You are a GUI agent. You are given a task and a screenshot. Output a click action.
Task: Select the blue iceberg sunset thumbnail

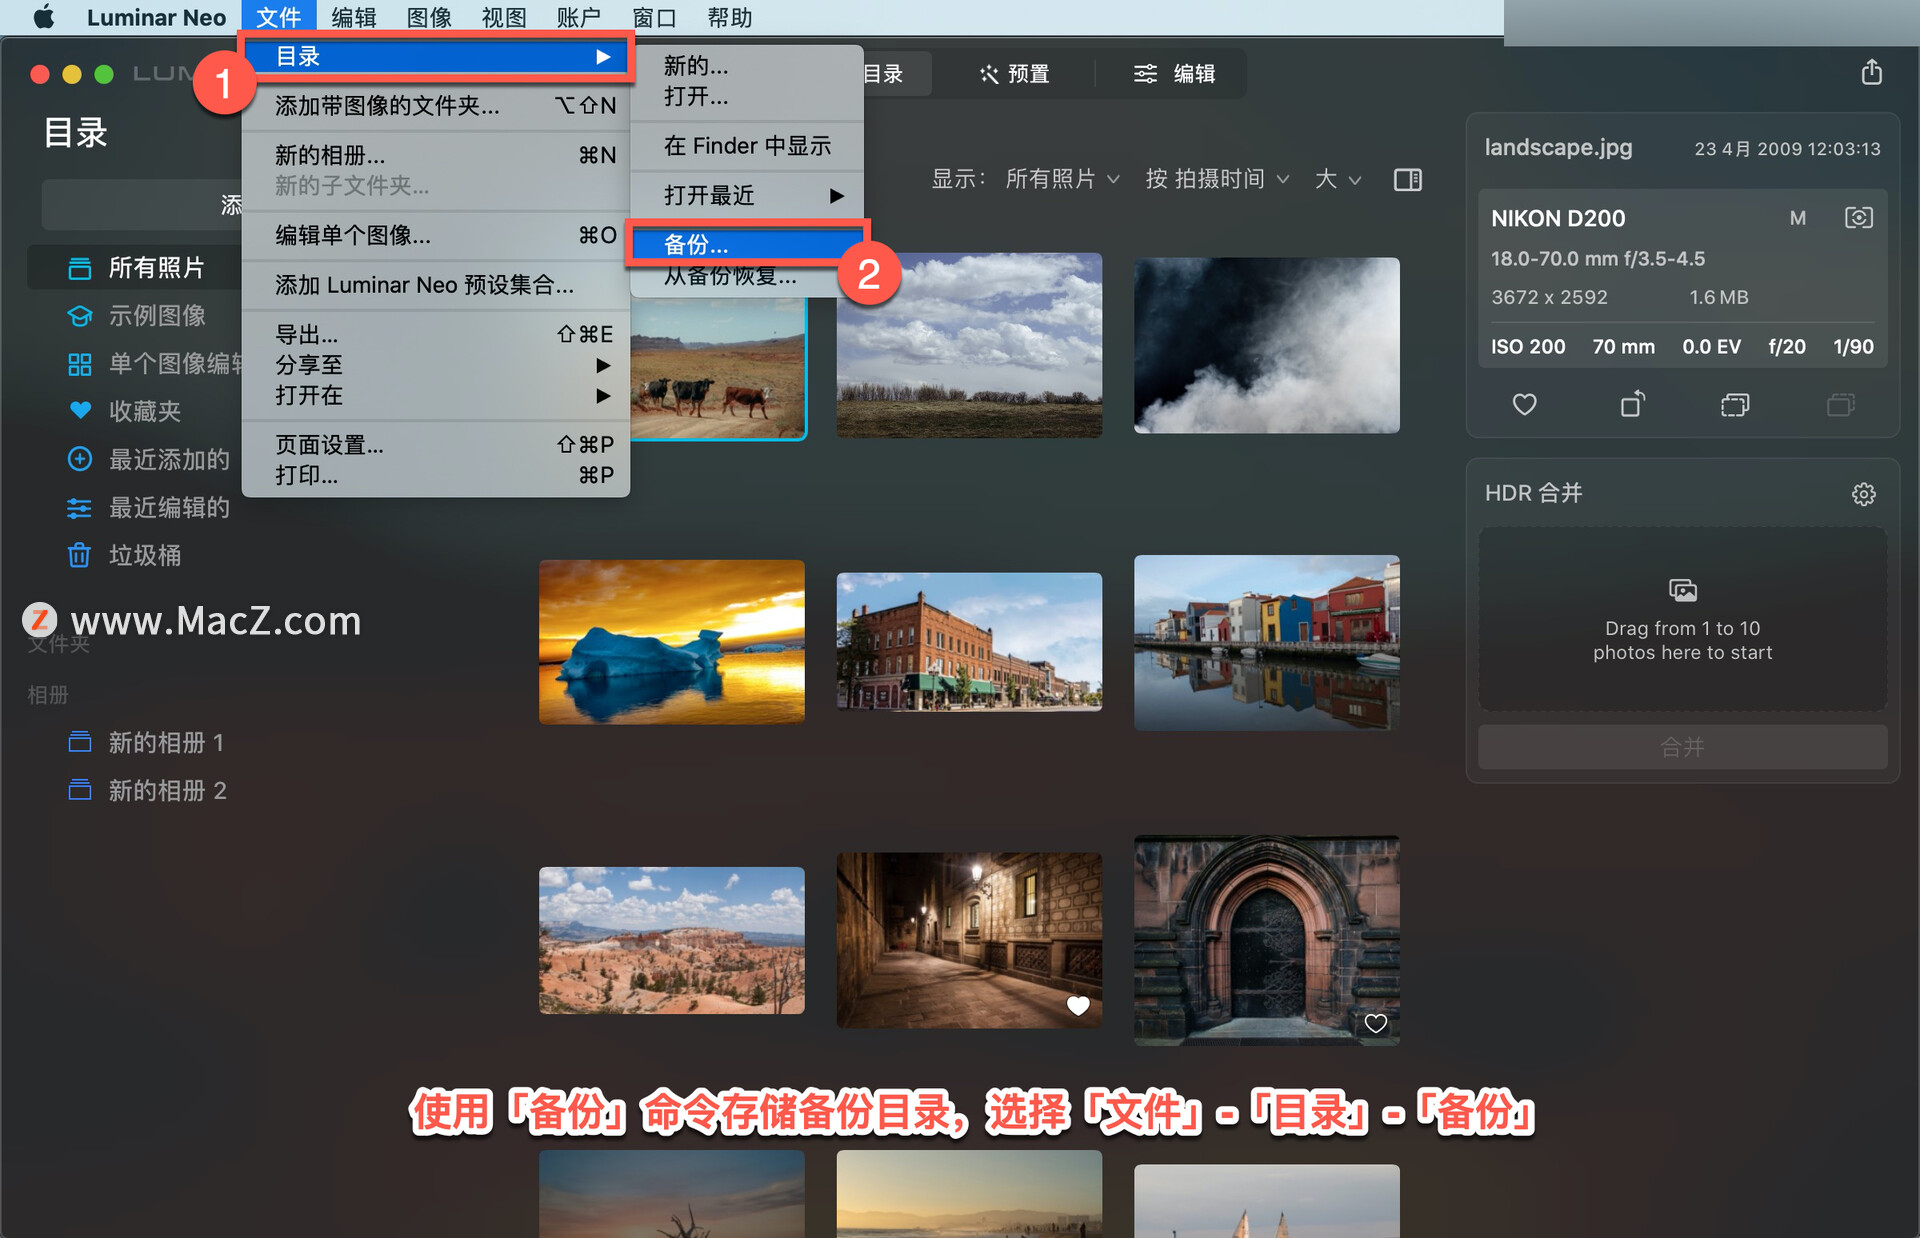[671, 642]
